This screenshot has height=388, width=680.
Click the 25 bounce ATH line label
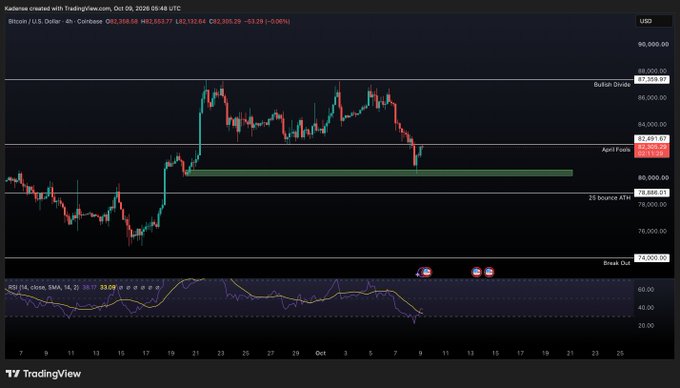[x=609, y=198]
